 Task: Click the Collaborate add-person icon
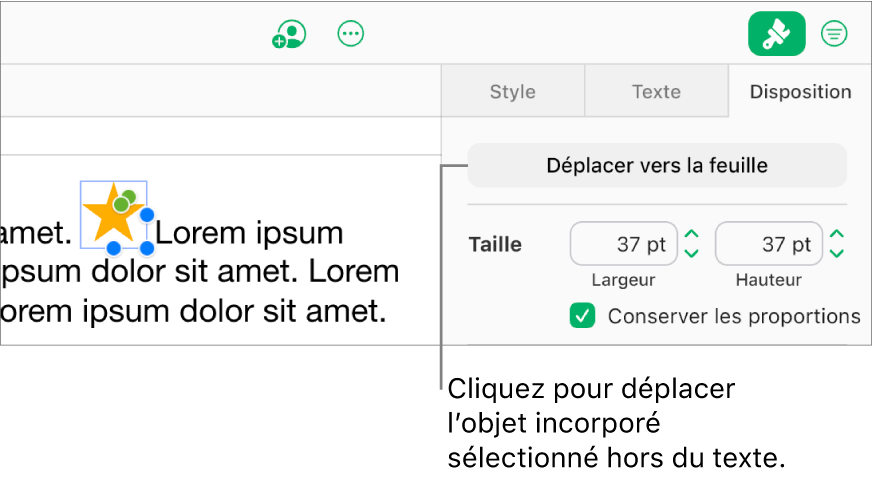(289, 34)
